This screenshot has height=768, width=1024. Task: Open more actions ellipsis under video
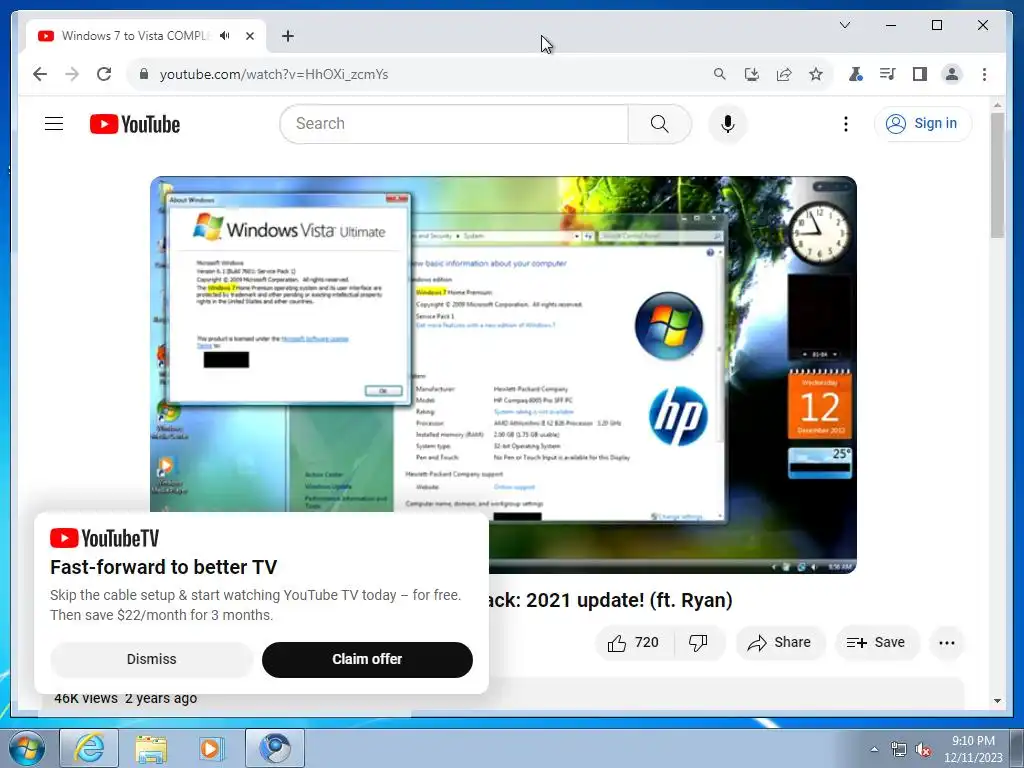point(946,643)
